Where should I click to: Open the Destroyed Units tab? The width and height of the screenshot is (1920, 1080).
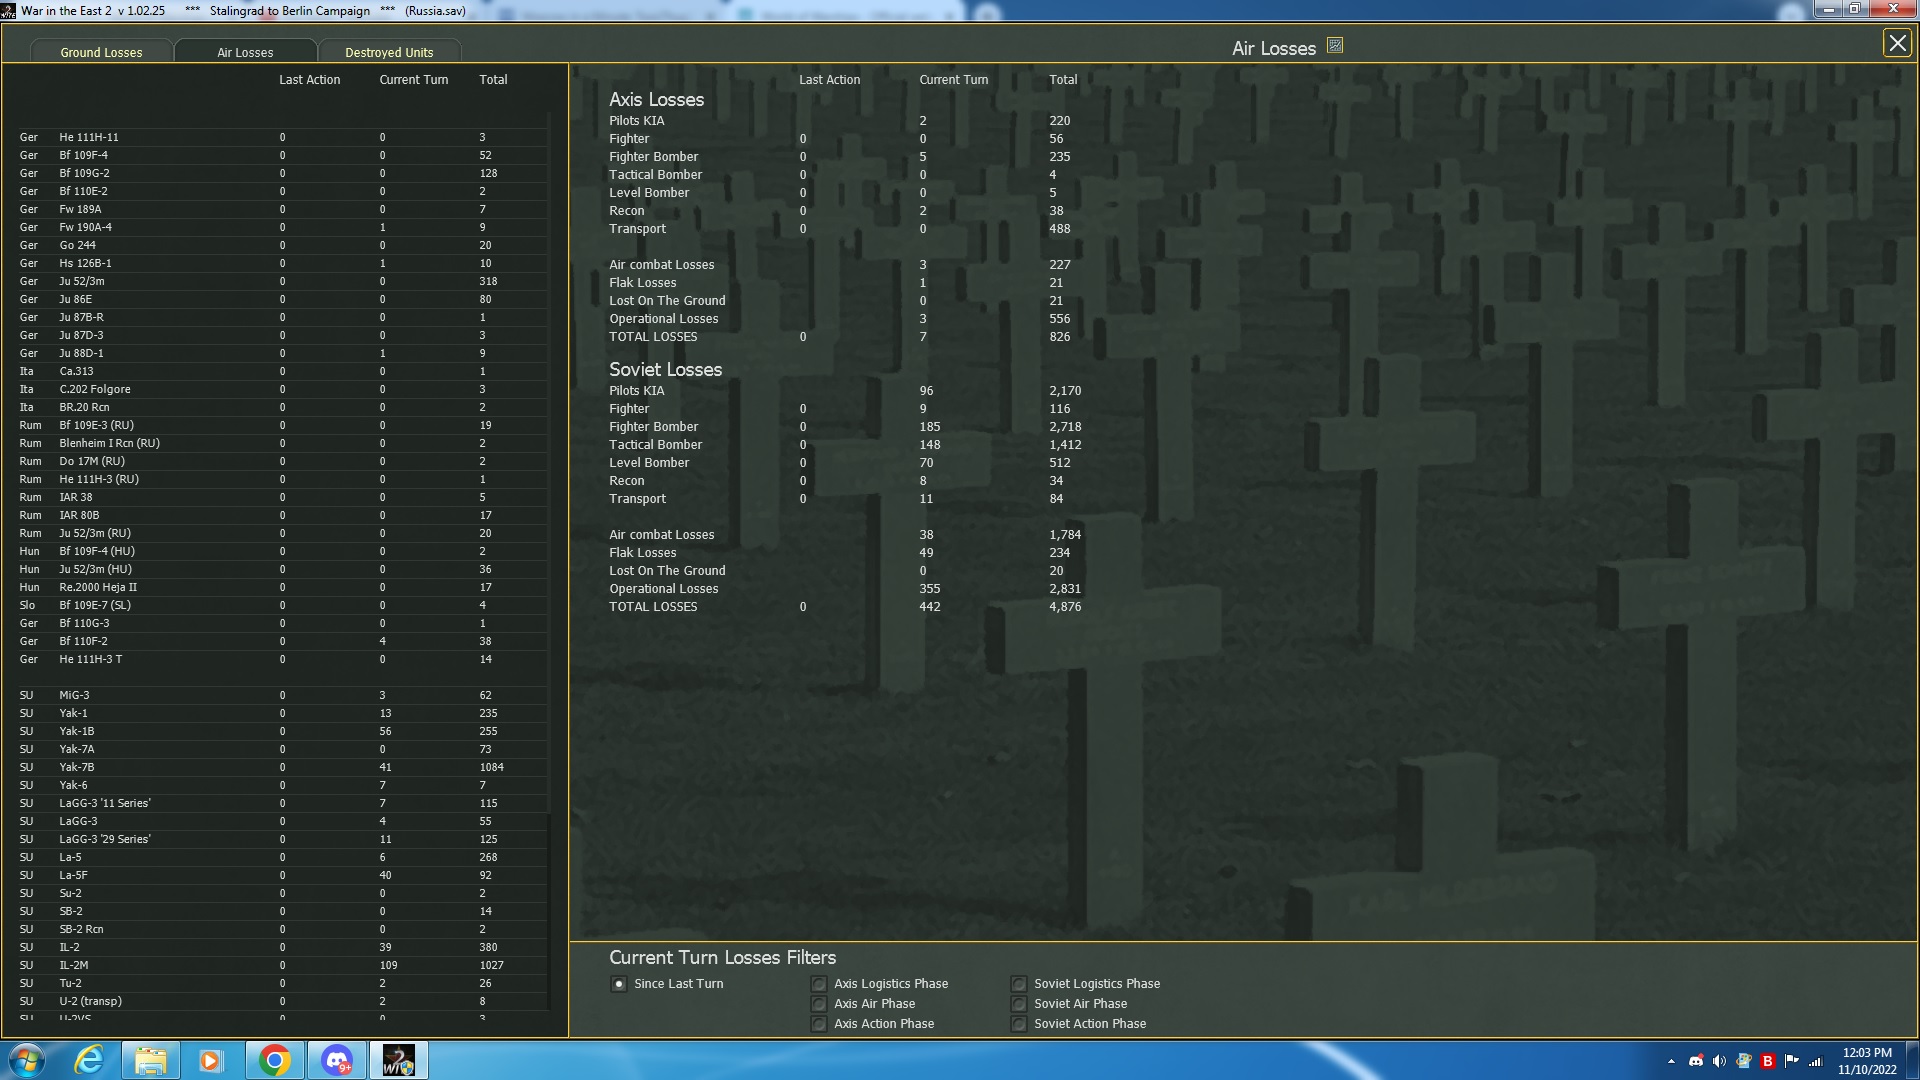(389, 52)
